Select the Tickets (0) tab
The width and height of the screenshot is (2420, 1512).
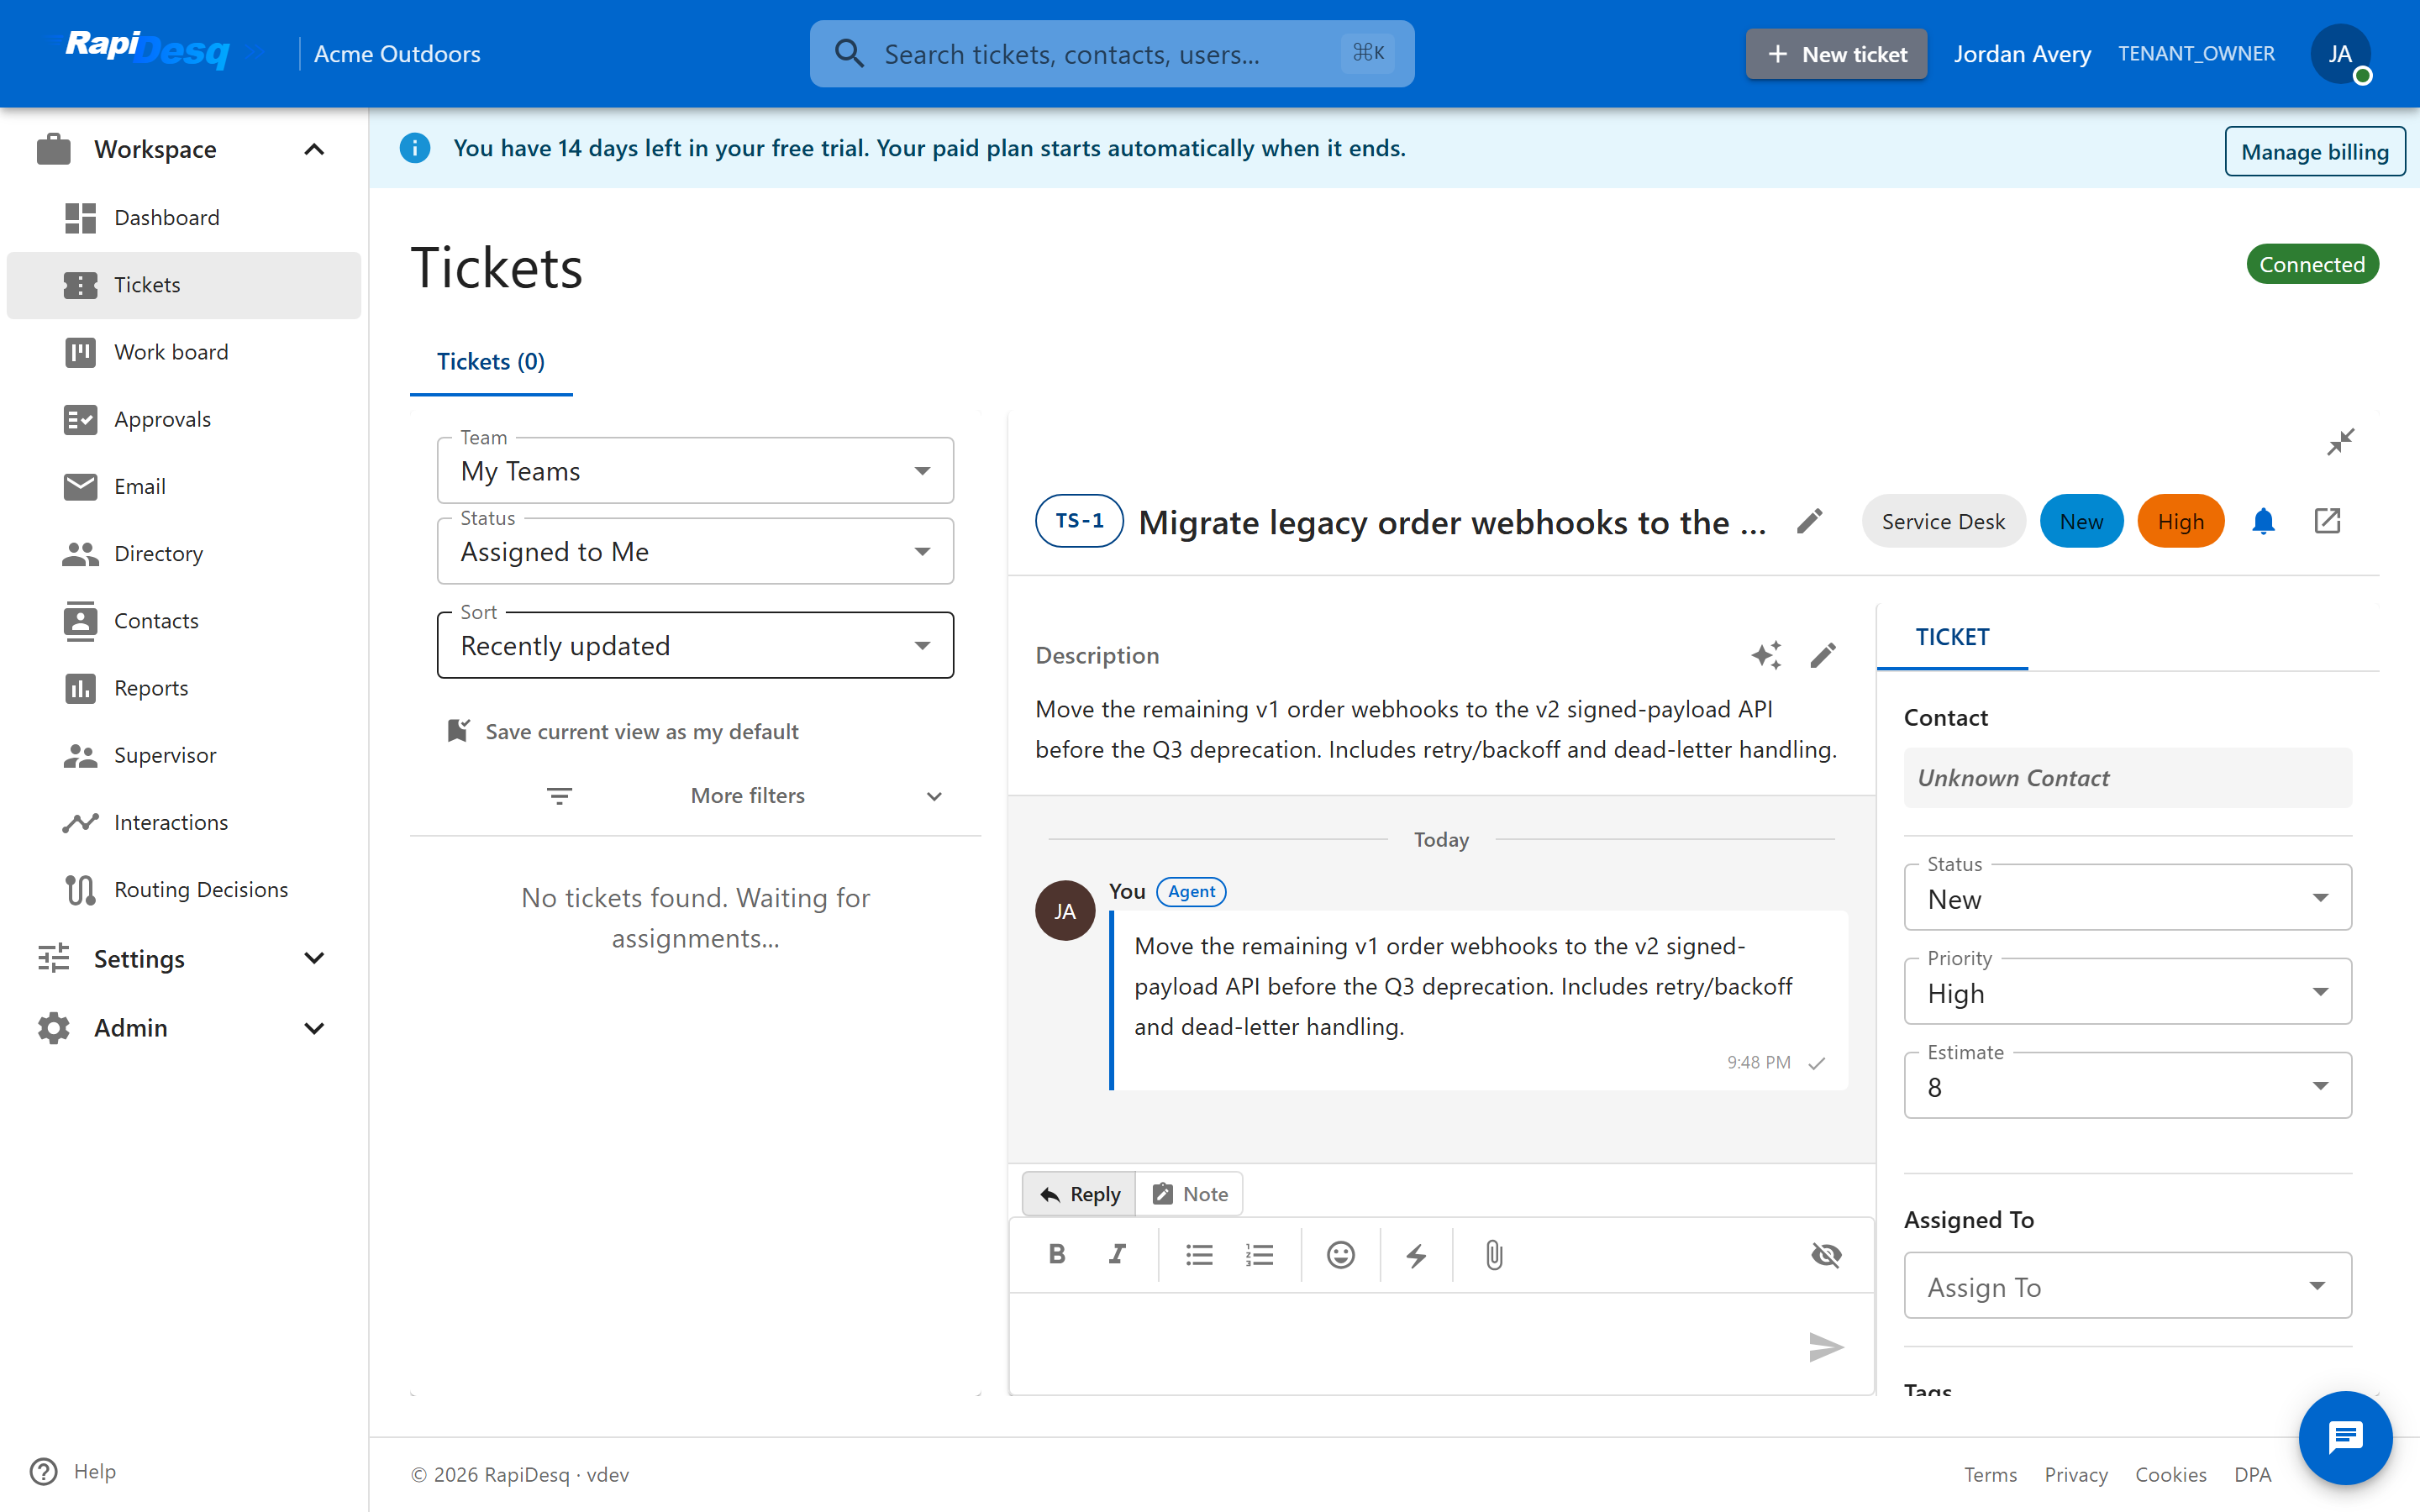pyautogui.click(x=491, y=362)
